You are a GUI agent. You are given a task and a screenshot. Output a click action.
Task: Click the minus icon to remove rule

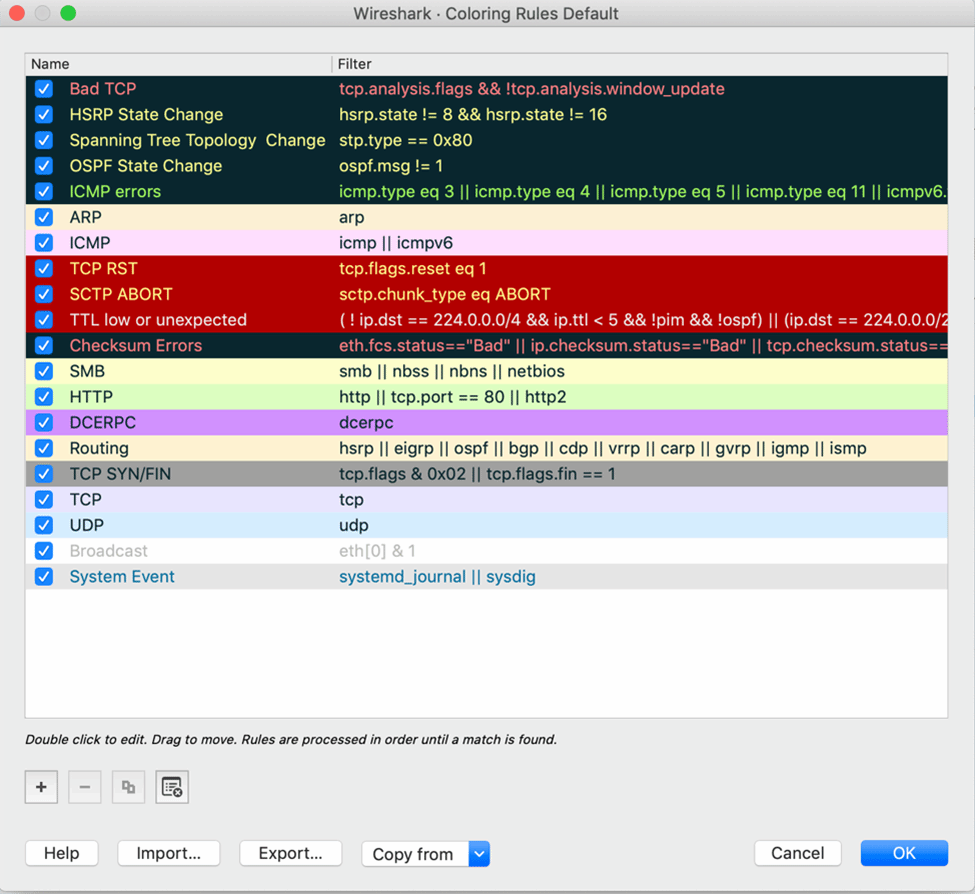point(85,787)
